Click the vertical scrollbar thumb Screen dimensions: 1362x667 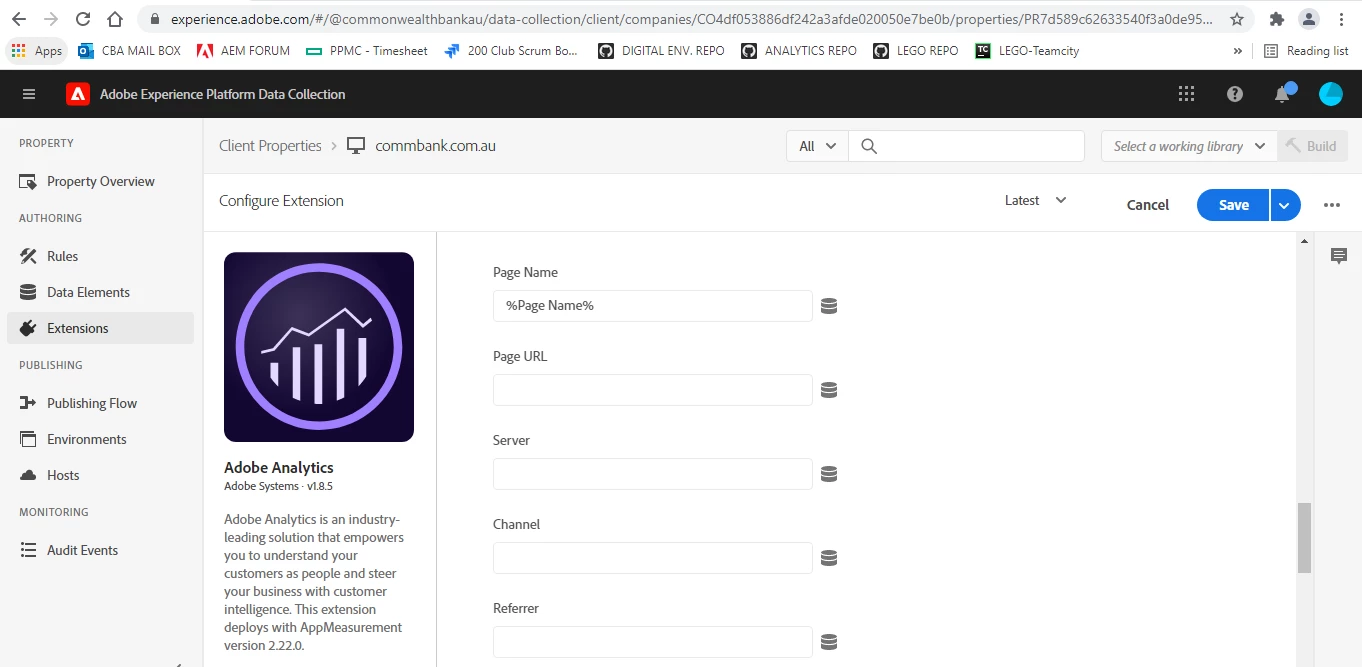pyautogui.click(x=1304, y=537)
